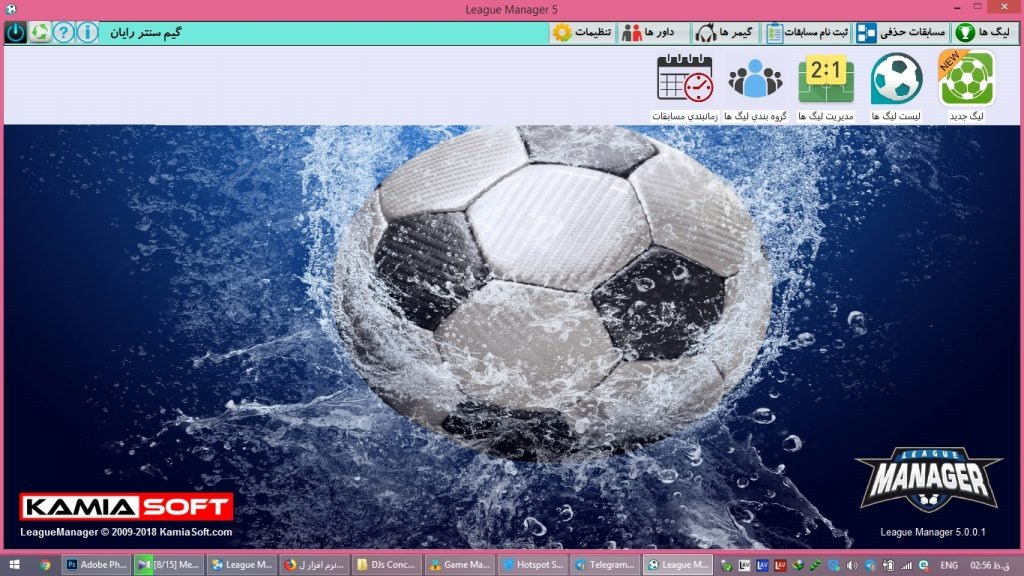The image size is (1024, 576).
Task: Switch to Telegram in the taskbar
Action: (x=606, y=565)
